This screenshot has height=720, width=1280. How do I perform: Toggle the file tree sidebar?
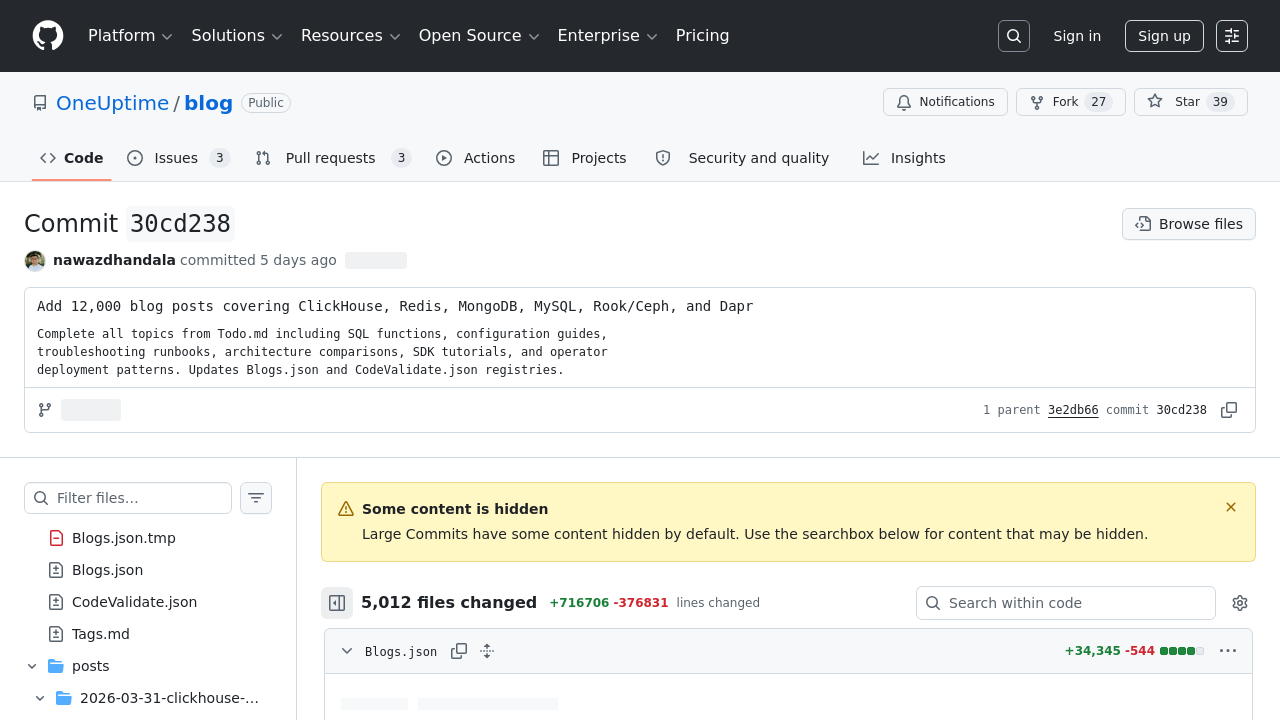tap(337, 603)
